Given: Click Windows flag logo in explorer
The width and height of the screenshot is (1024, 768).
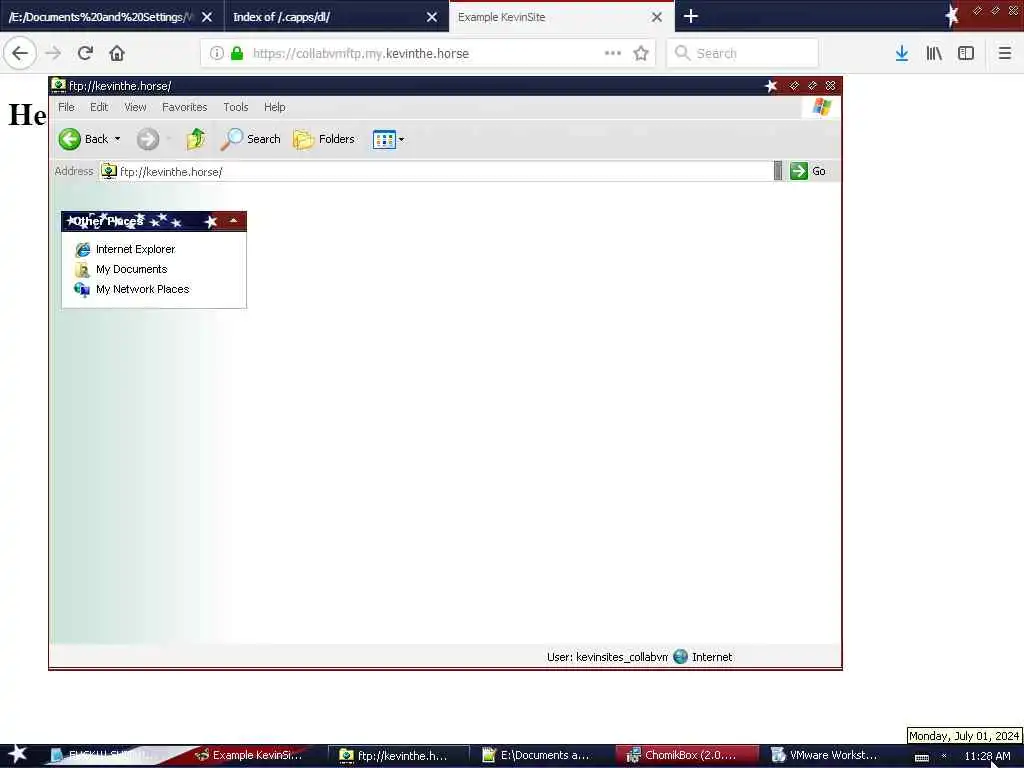Looking at the screenshot, I should point(822,107).
